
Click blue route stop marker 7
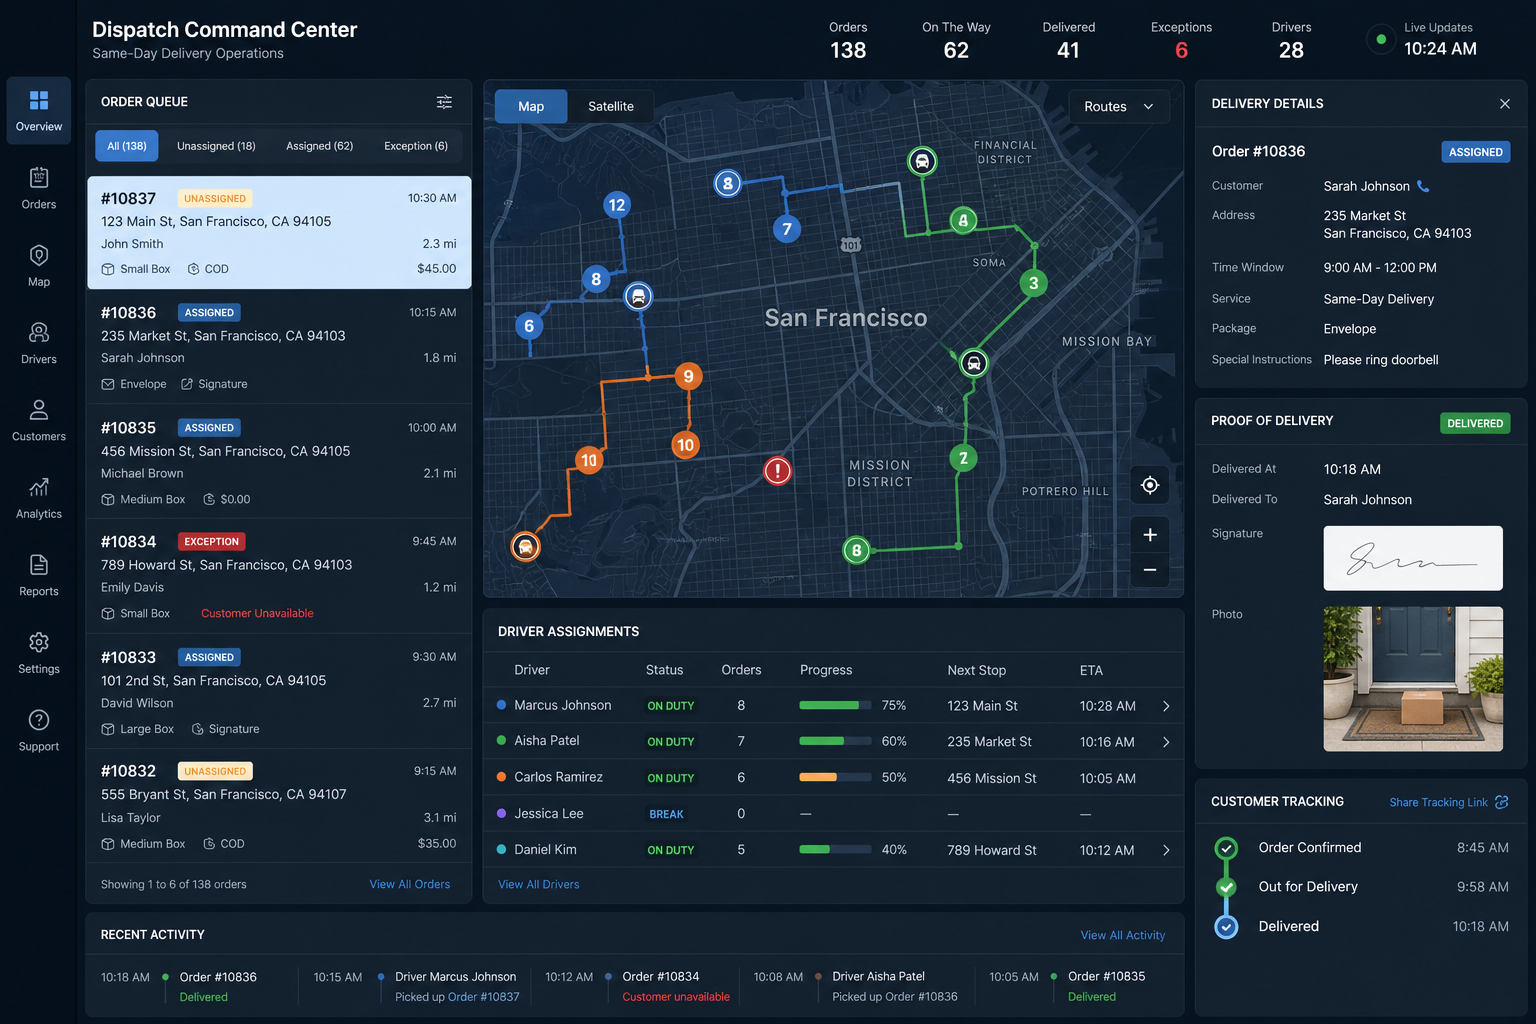787,229
